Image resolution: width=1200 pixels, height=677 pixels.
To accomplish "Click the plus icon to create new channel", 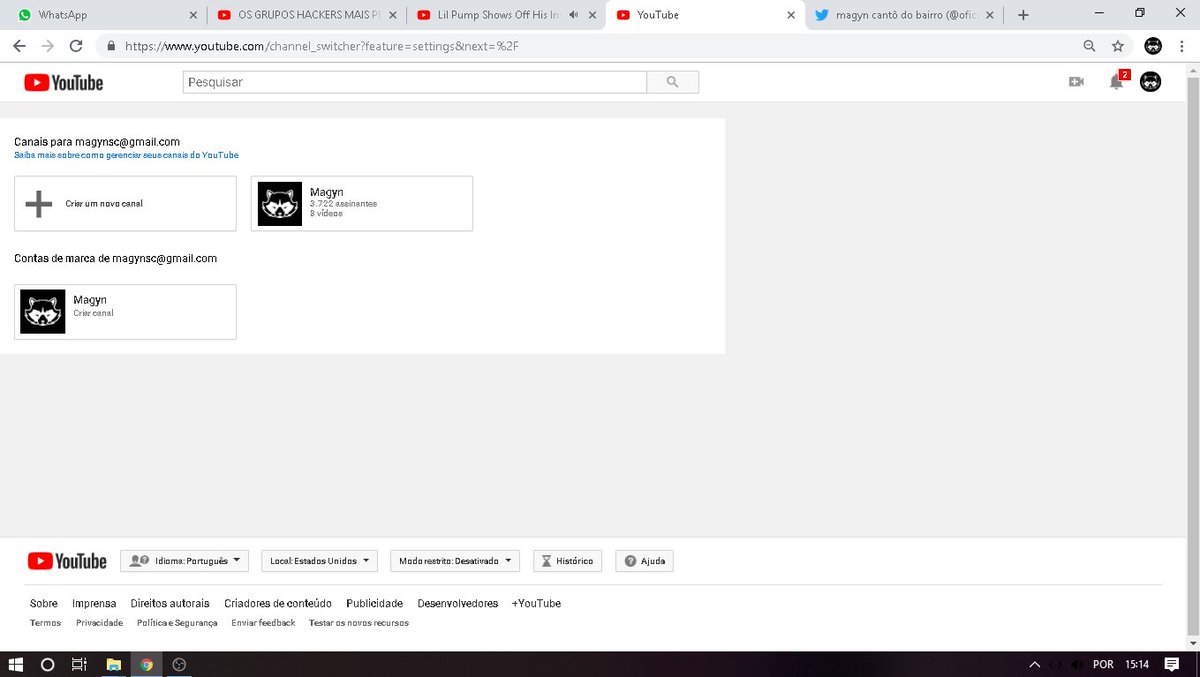I will pyautogui.click(x=39, y=204).
